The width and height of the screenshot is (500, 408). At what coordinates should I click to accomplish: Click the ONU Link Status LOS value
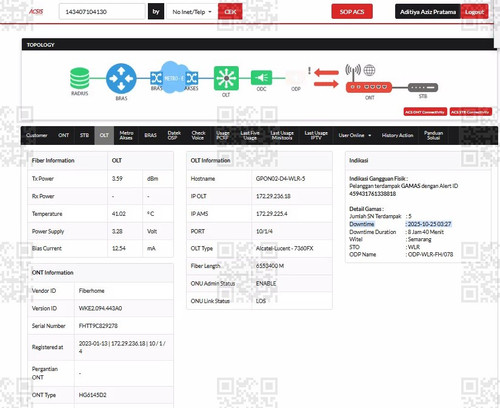261,301
